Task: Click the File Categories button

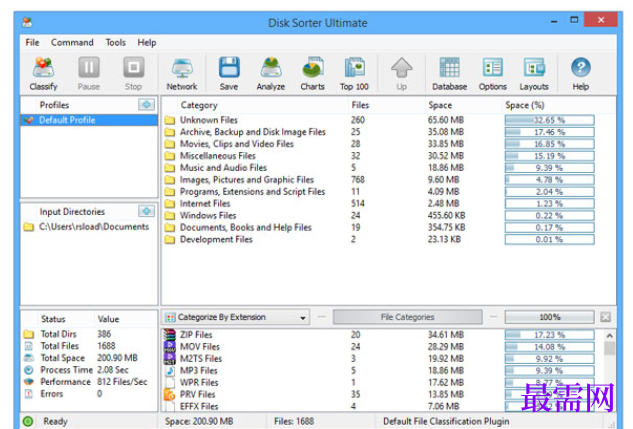Action: coord(407,317)
